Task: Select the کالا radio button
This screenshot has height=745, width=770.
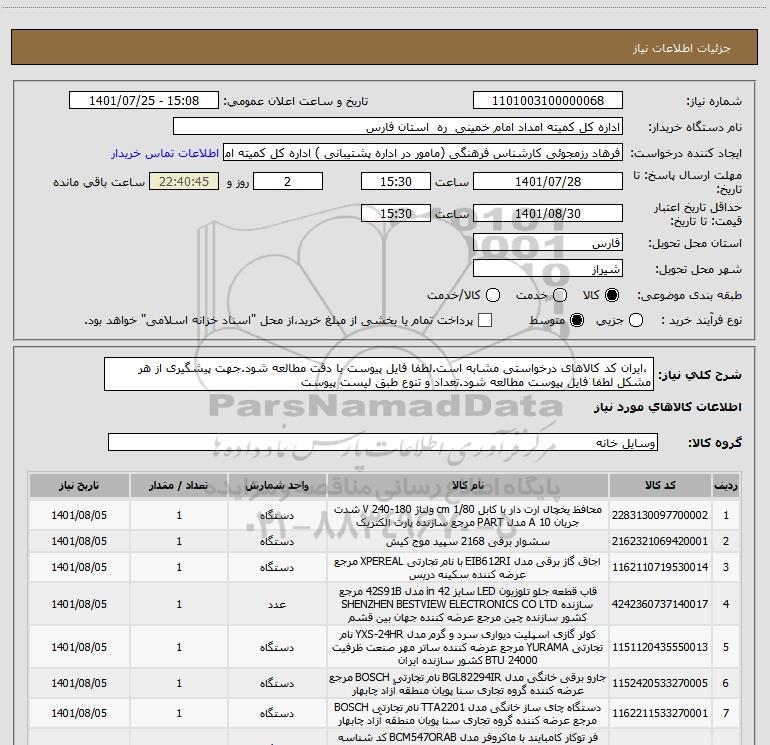Action: coord(612,295)
